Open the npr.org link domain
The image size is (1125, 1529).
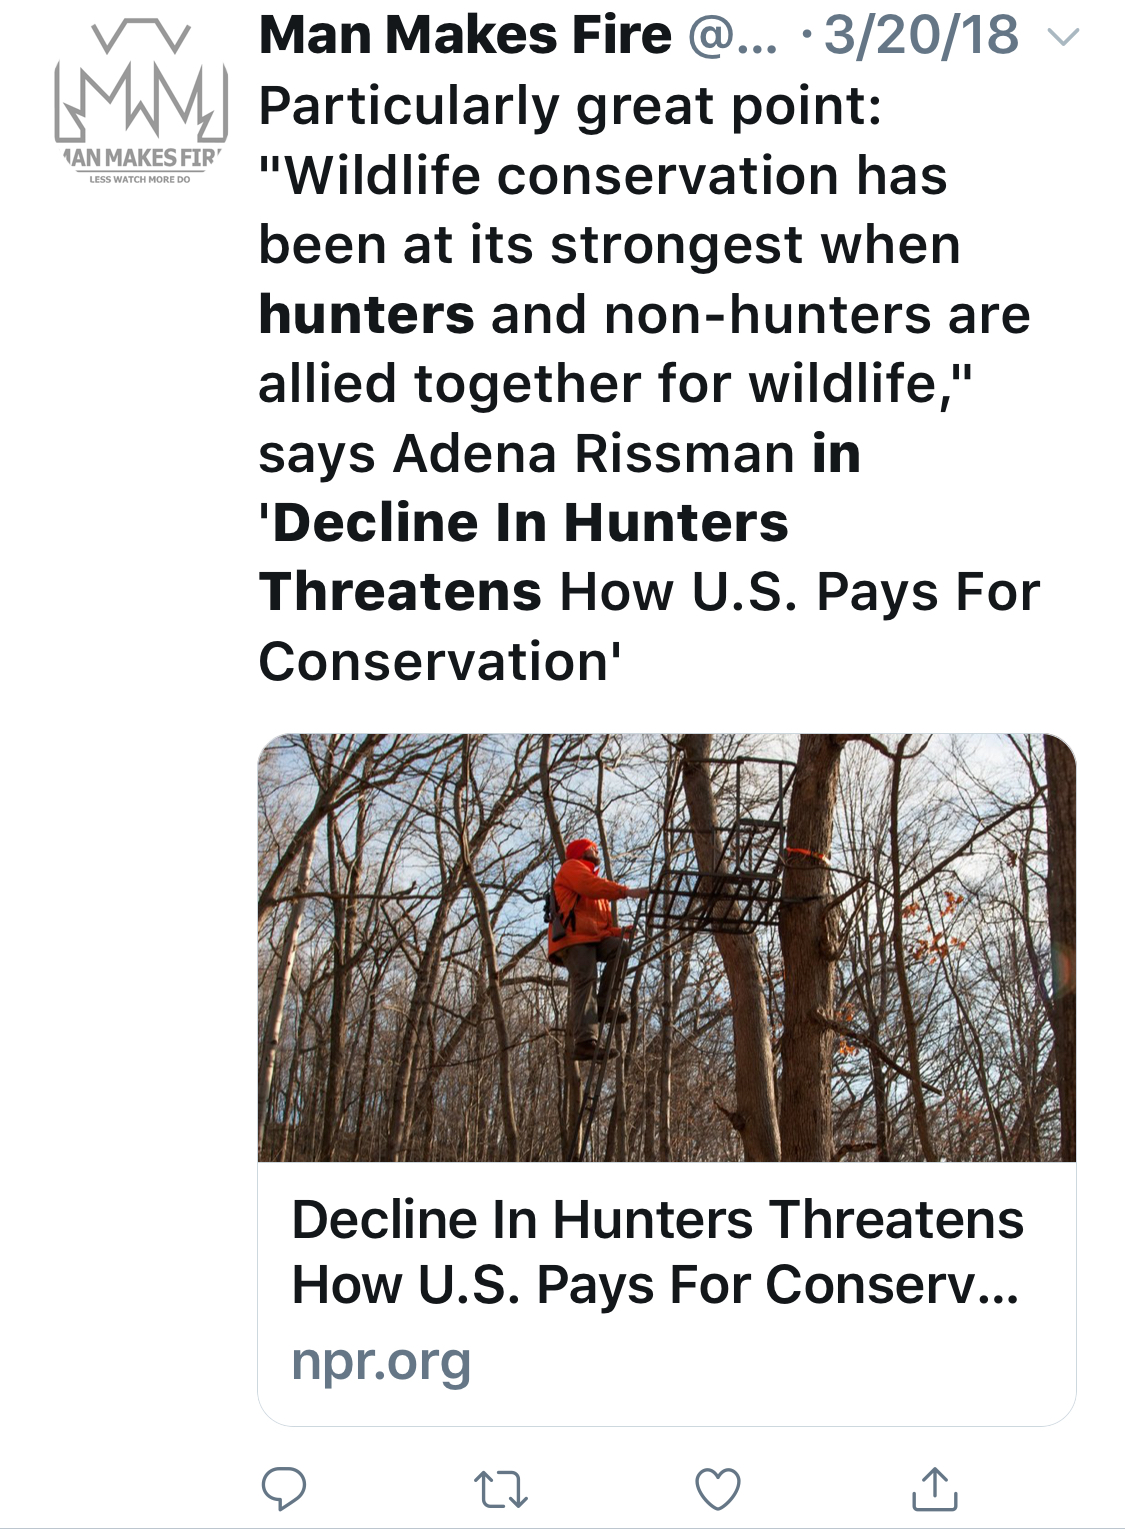[x=381, y=1361]
